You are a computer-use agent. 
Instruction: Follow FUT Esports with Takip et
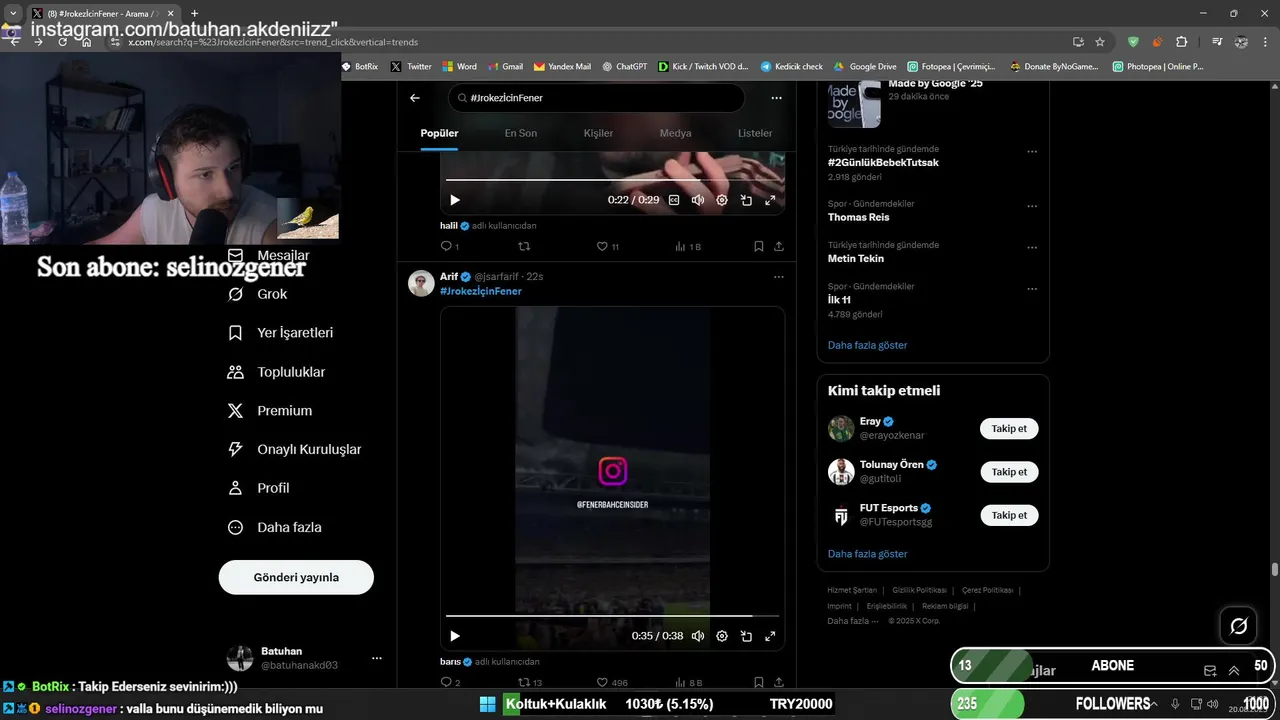[1009, 515]
